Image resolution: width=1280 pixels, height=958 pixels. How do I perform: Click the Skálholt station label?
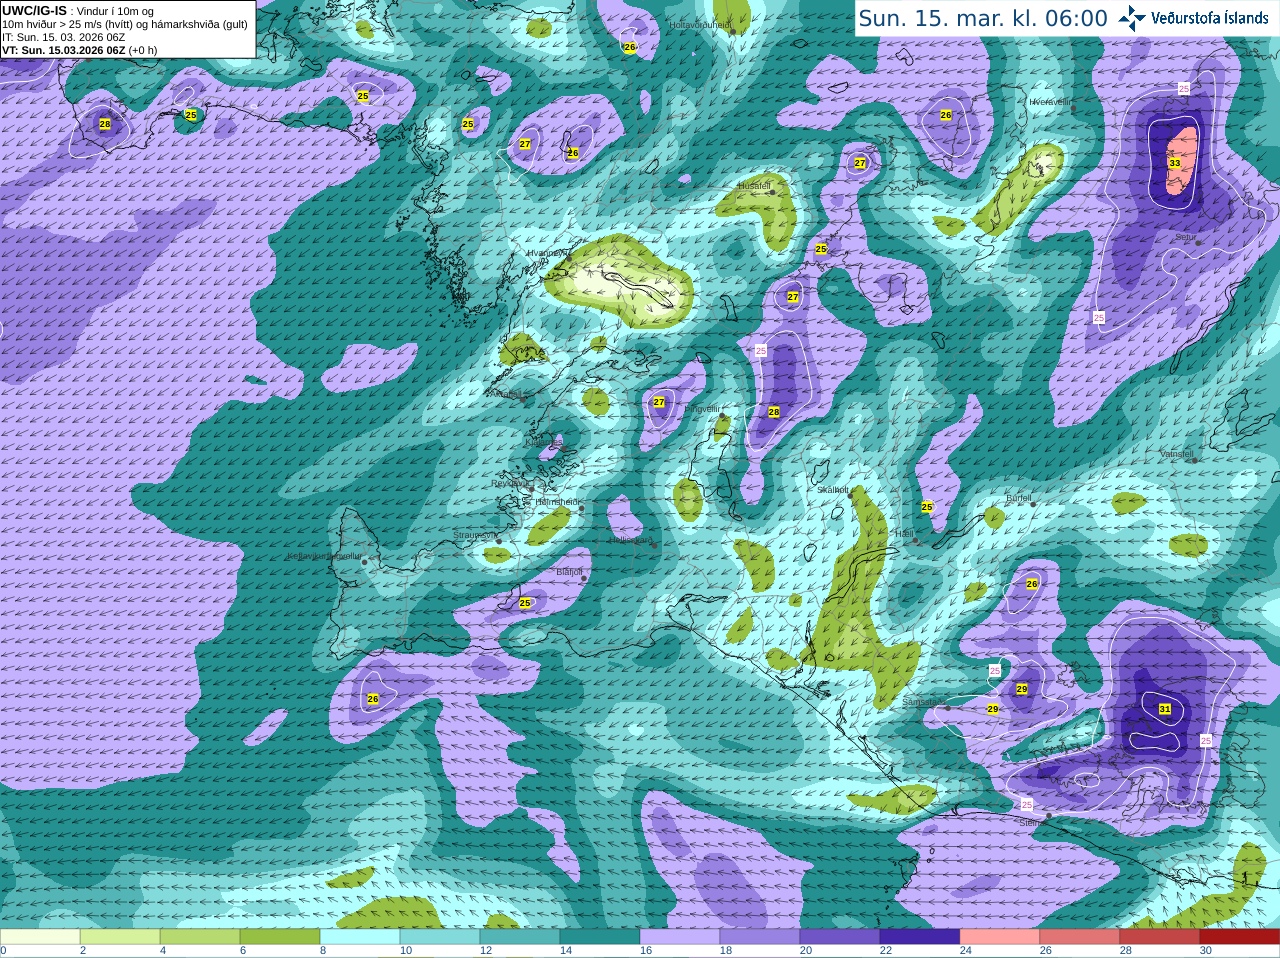click(x=832, y=490)
